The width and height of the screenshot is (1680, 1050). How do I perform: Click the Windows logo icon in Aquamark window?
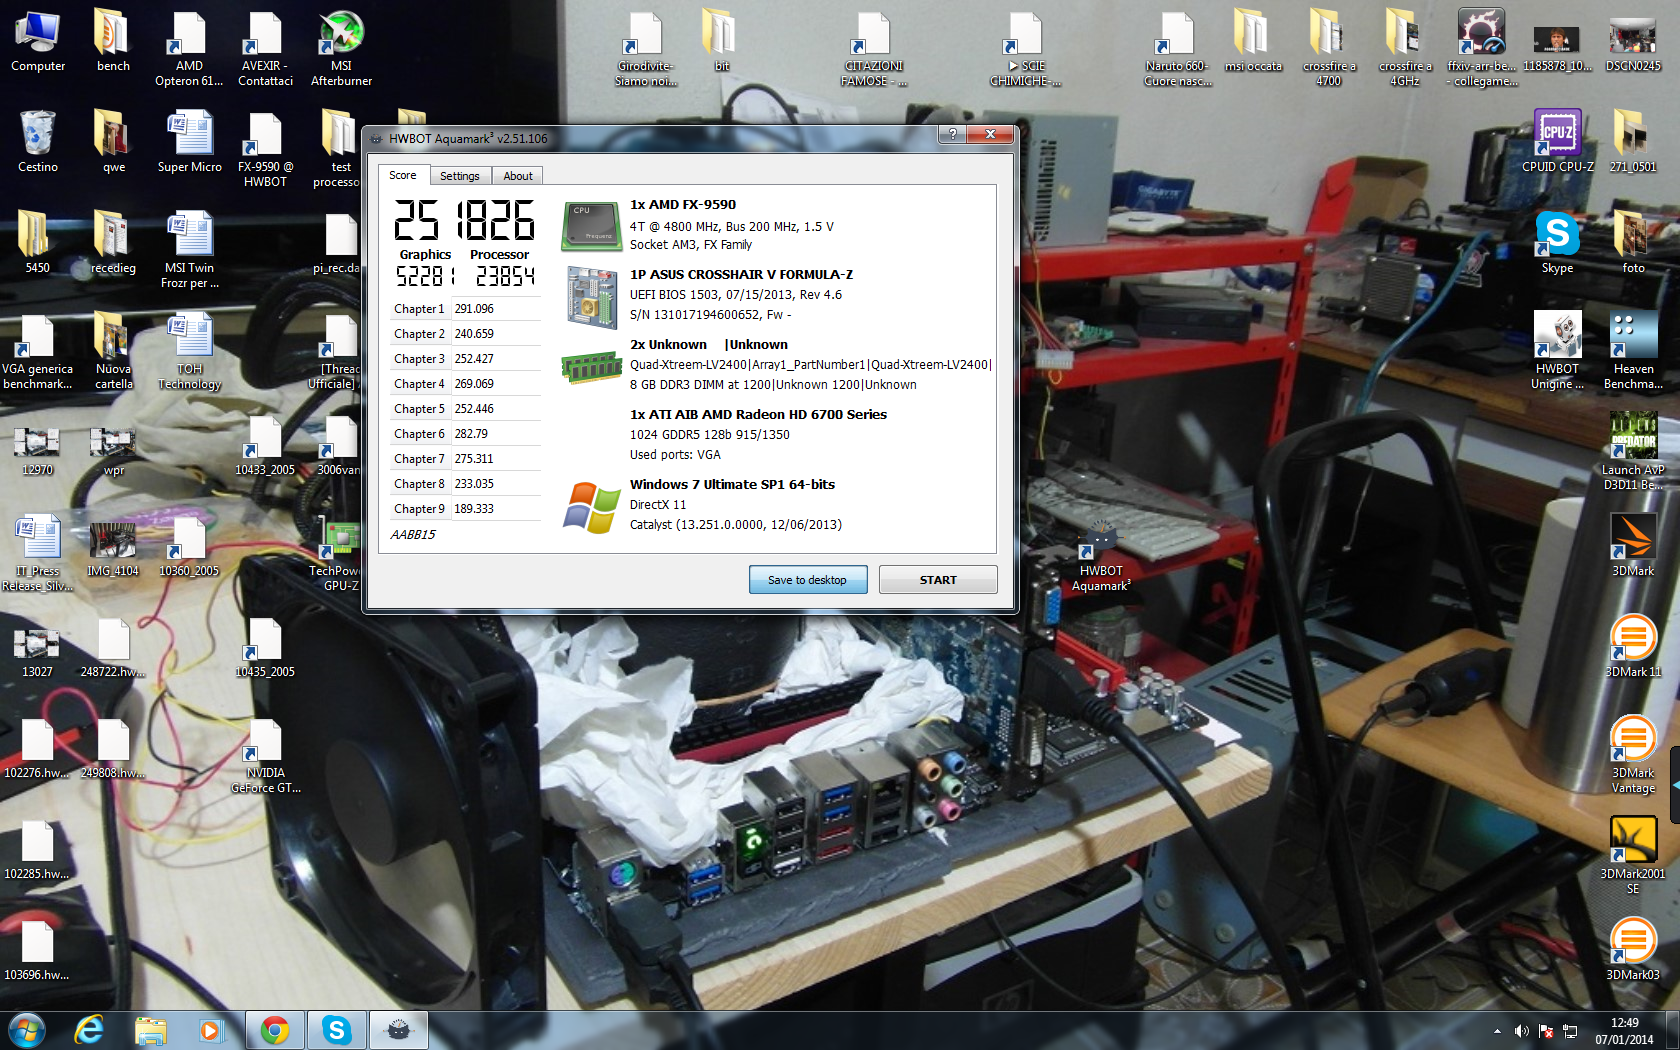point(592,507)
